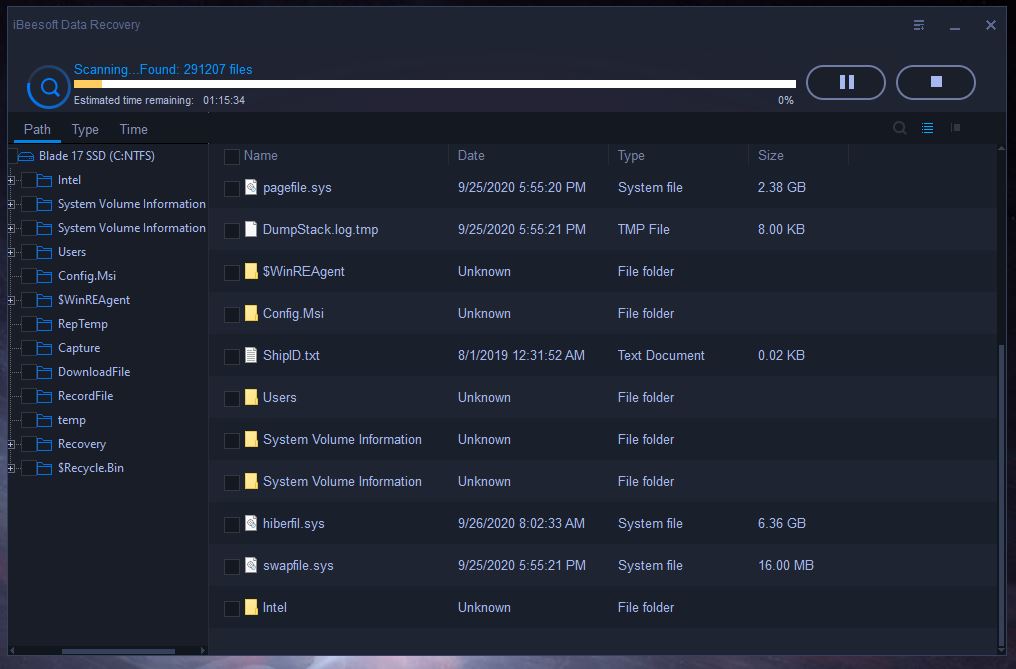Toggle the select-all checkbox beside Name header
Screen dimensions: 1016x669
tap(232, 156)
